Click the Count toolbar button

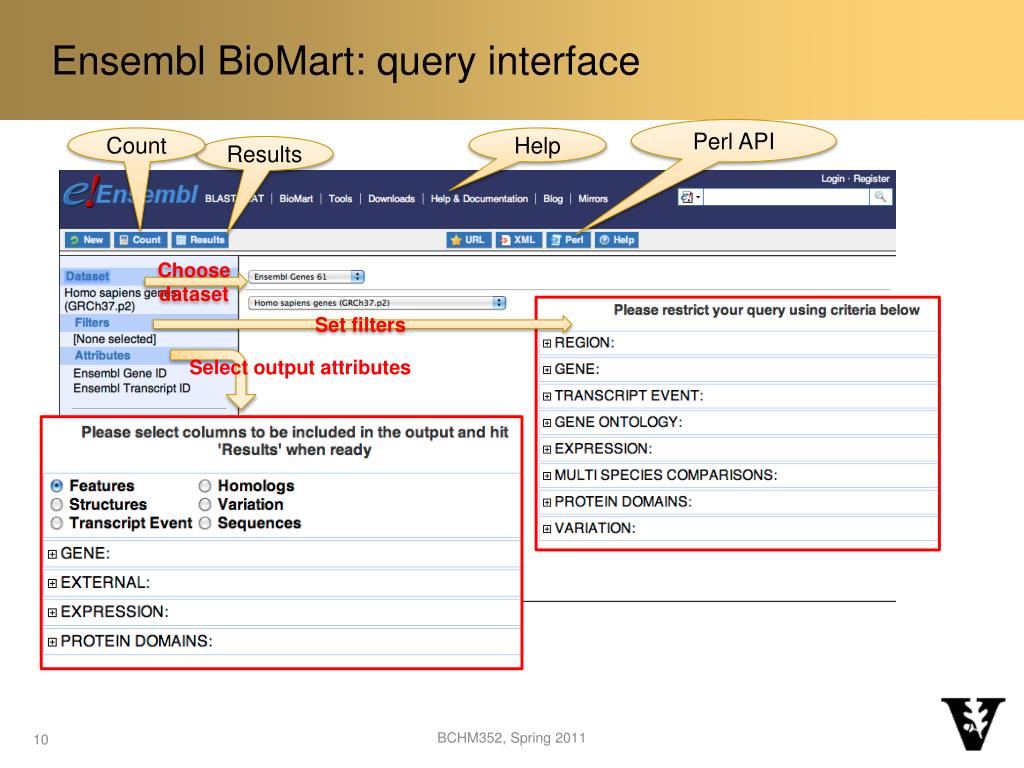pyautogui.click(x=140, y=240)
